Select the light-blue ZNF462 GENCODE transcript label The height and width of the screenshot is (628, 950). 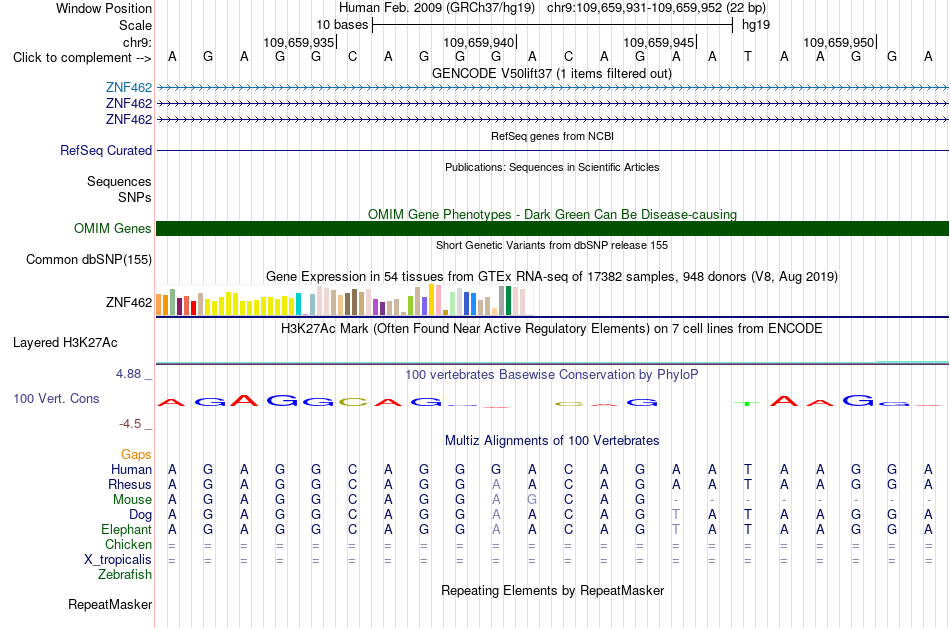128,87
